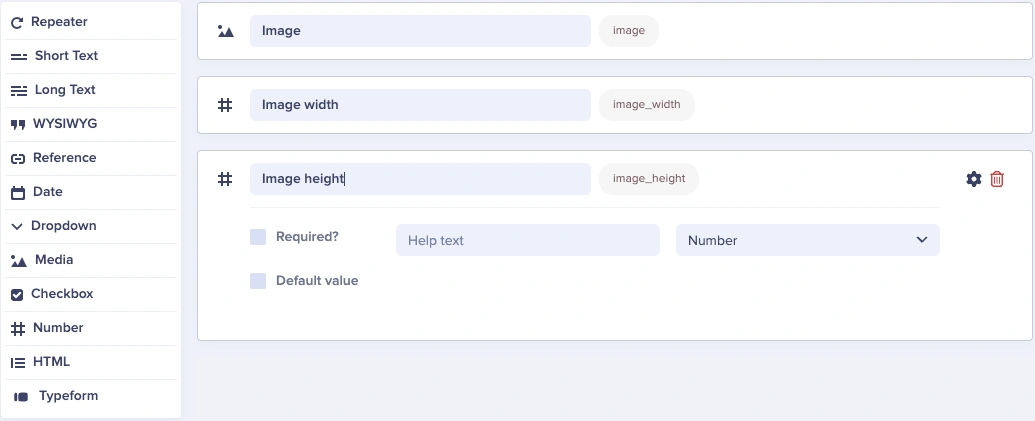This screenshot has width=1035, height=421.
Task: Enable the Required? checkbox
Action: (x=258, y=237)
